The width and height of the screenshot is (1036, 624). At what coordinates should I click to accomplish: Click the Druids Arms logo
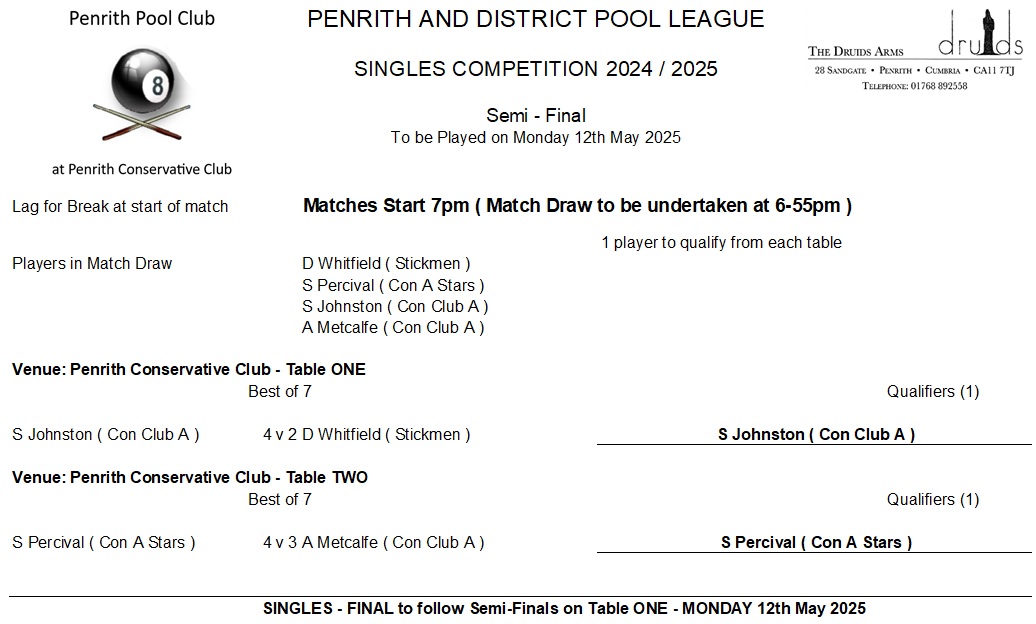click(x=981, y=33)
